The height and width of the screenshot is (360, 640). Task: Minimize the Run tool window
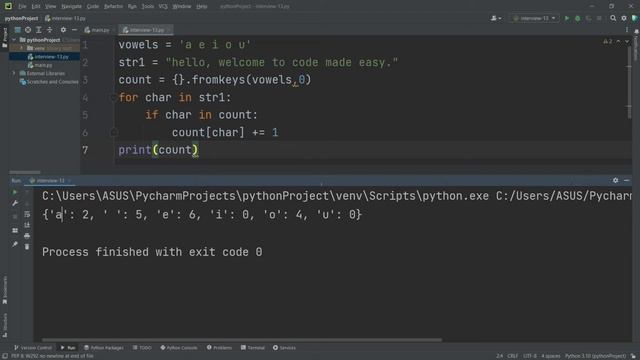tap(627, 180)
